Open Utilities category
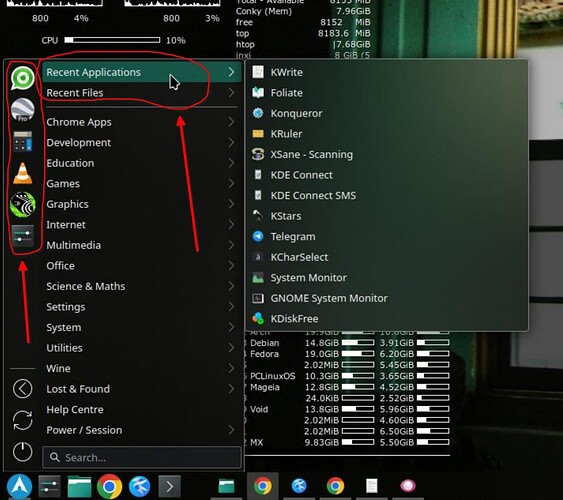Screen dimensions: 563x500 142,348
